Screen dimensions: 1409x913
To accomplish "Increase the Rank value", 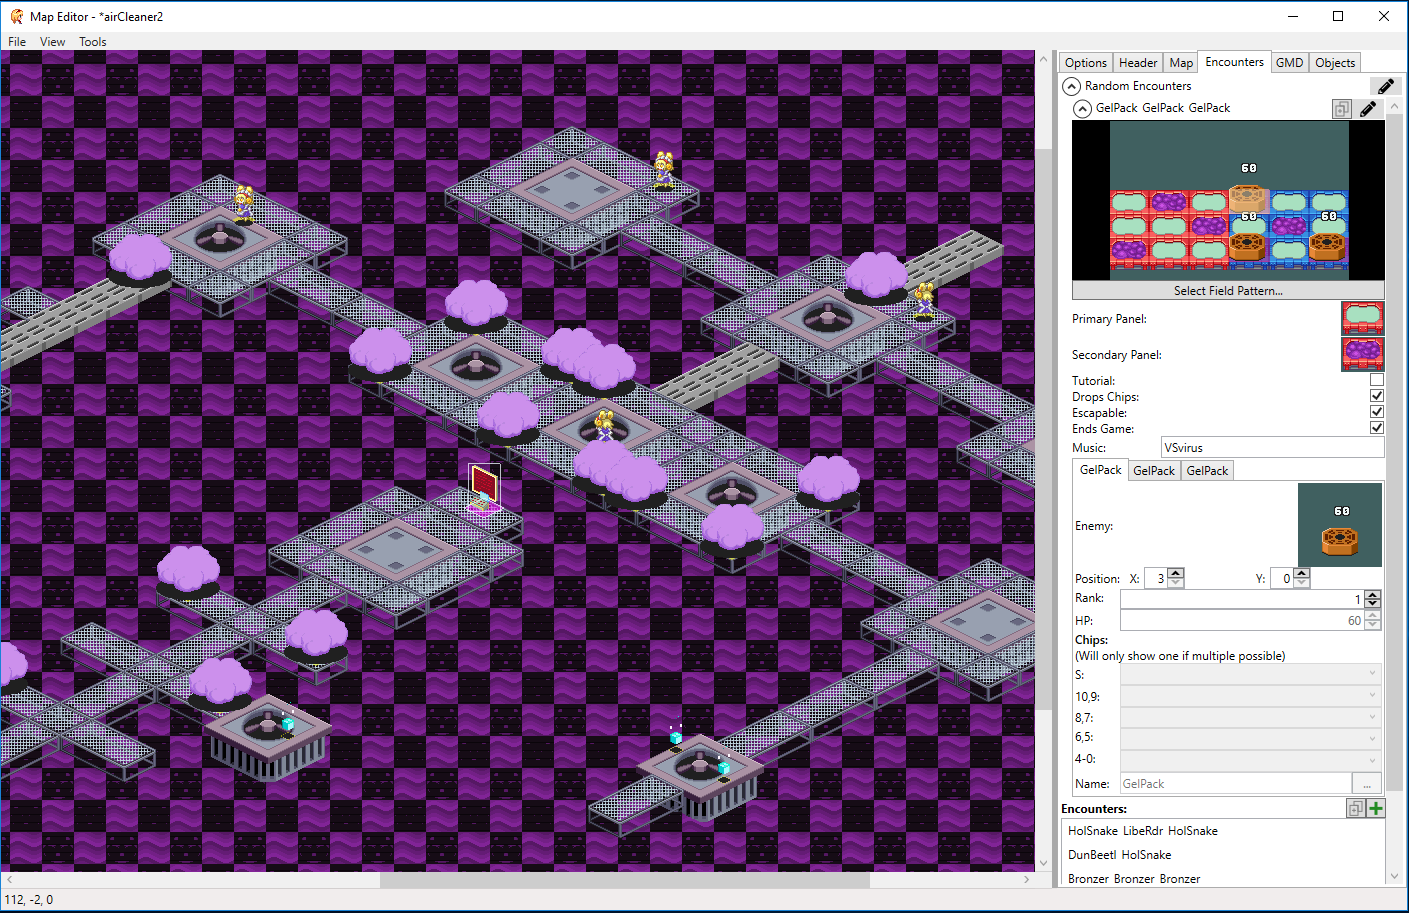I will point(1372,594).
